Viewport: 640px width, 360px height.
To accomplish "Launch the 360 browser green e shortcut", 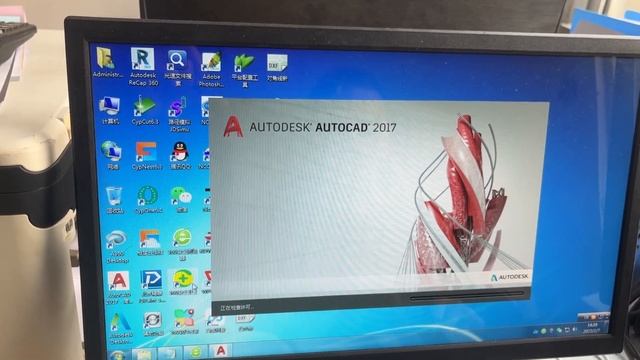I will coord(182,244).
